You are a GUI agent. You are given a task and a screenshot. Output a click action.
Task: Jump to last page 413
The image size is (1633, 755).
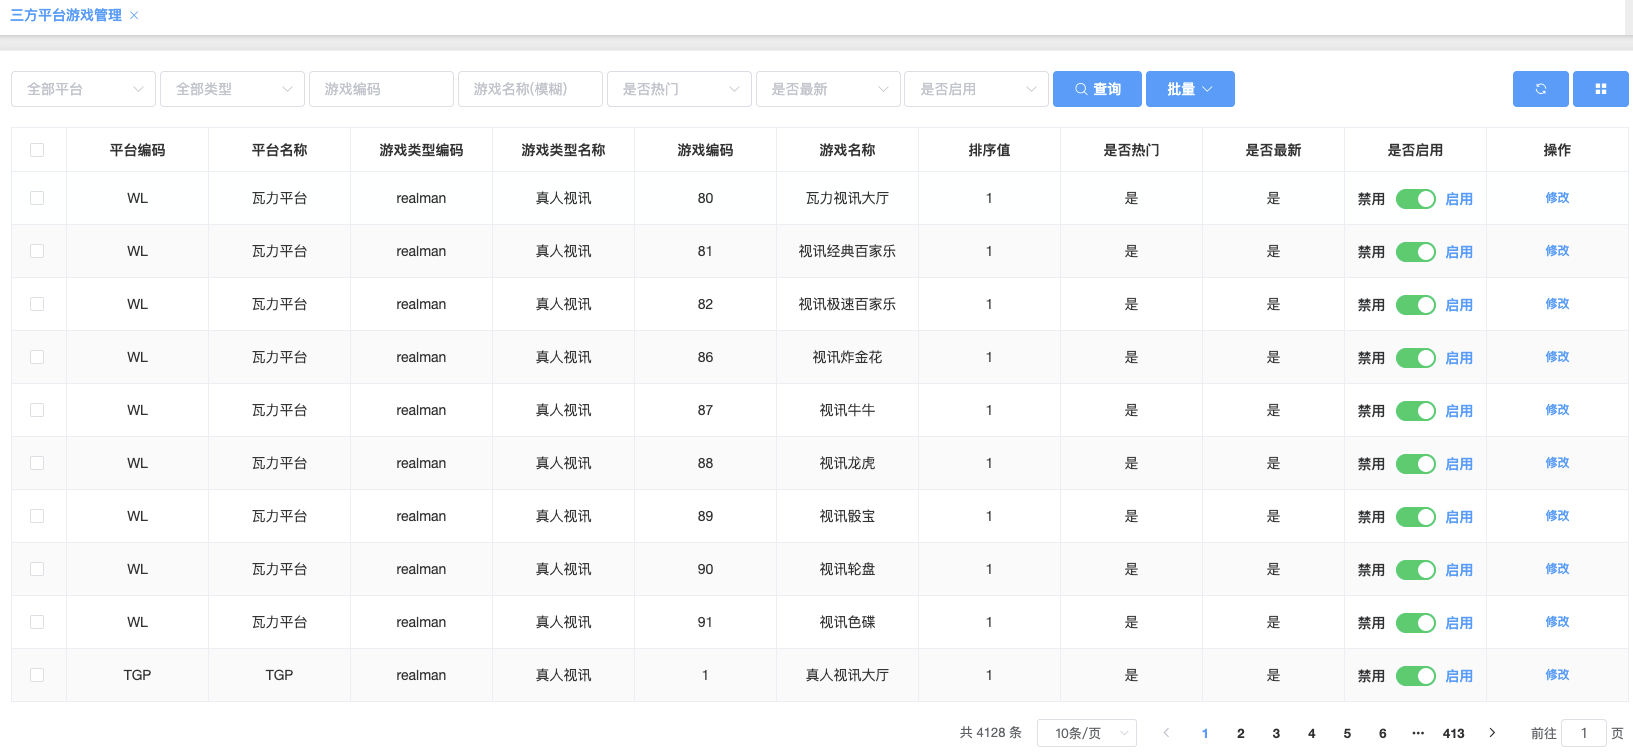coord(1453,733)
